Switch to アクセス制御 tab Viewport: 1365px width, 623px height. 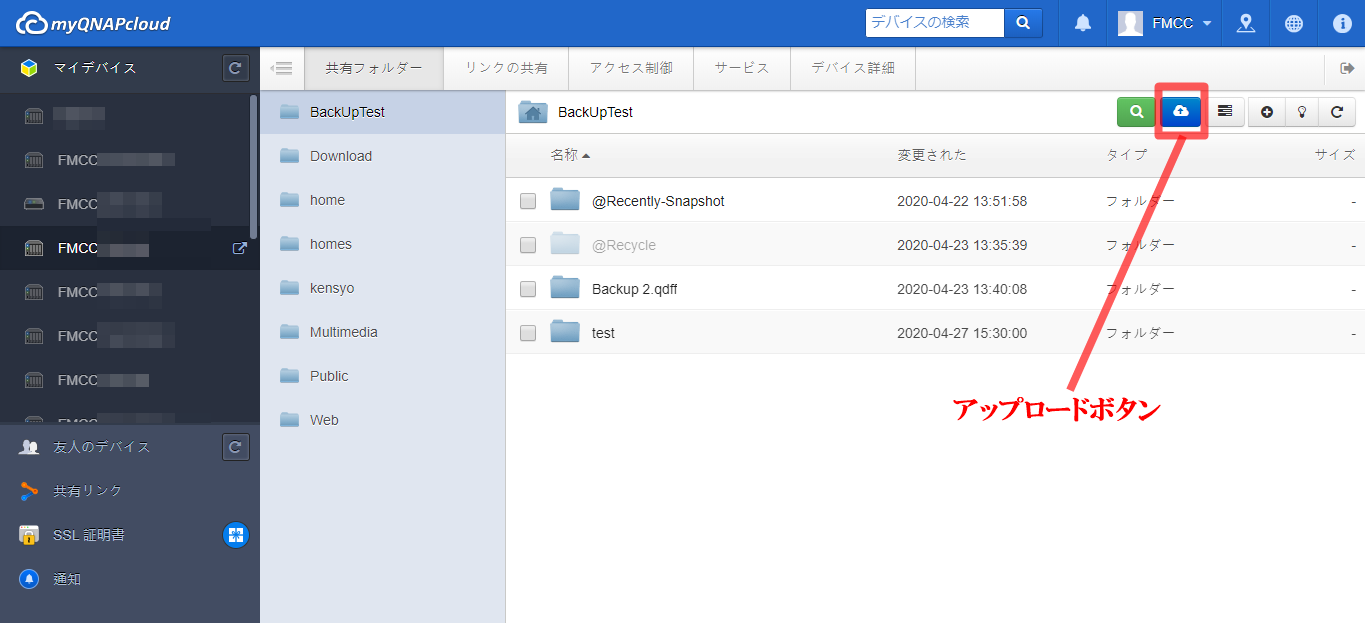click(631, 68)
